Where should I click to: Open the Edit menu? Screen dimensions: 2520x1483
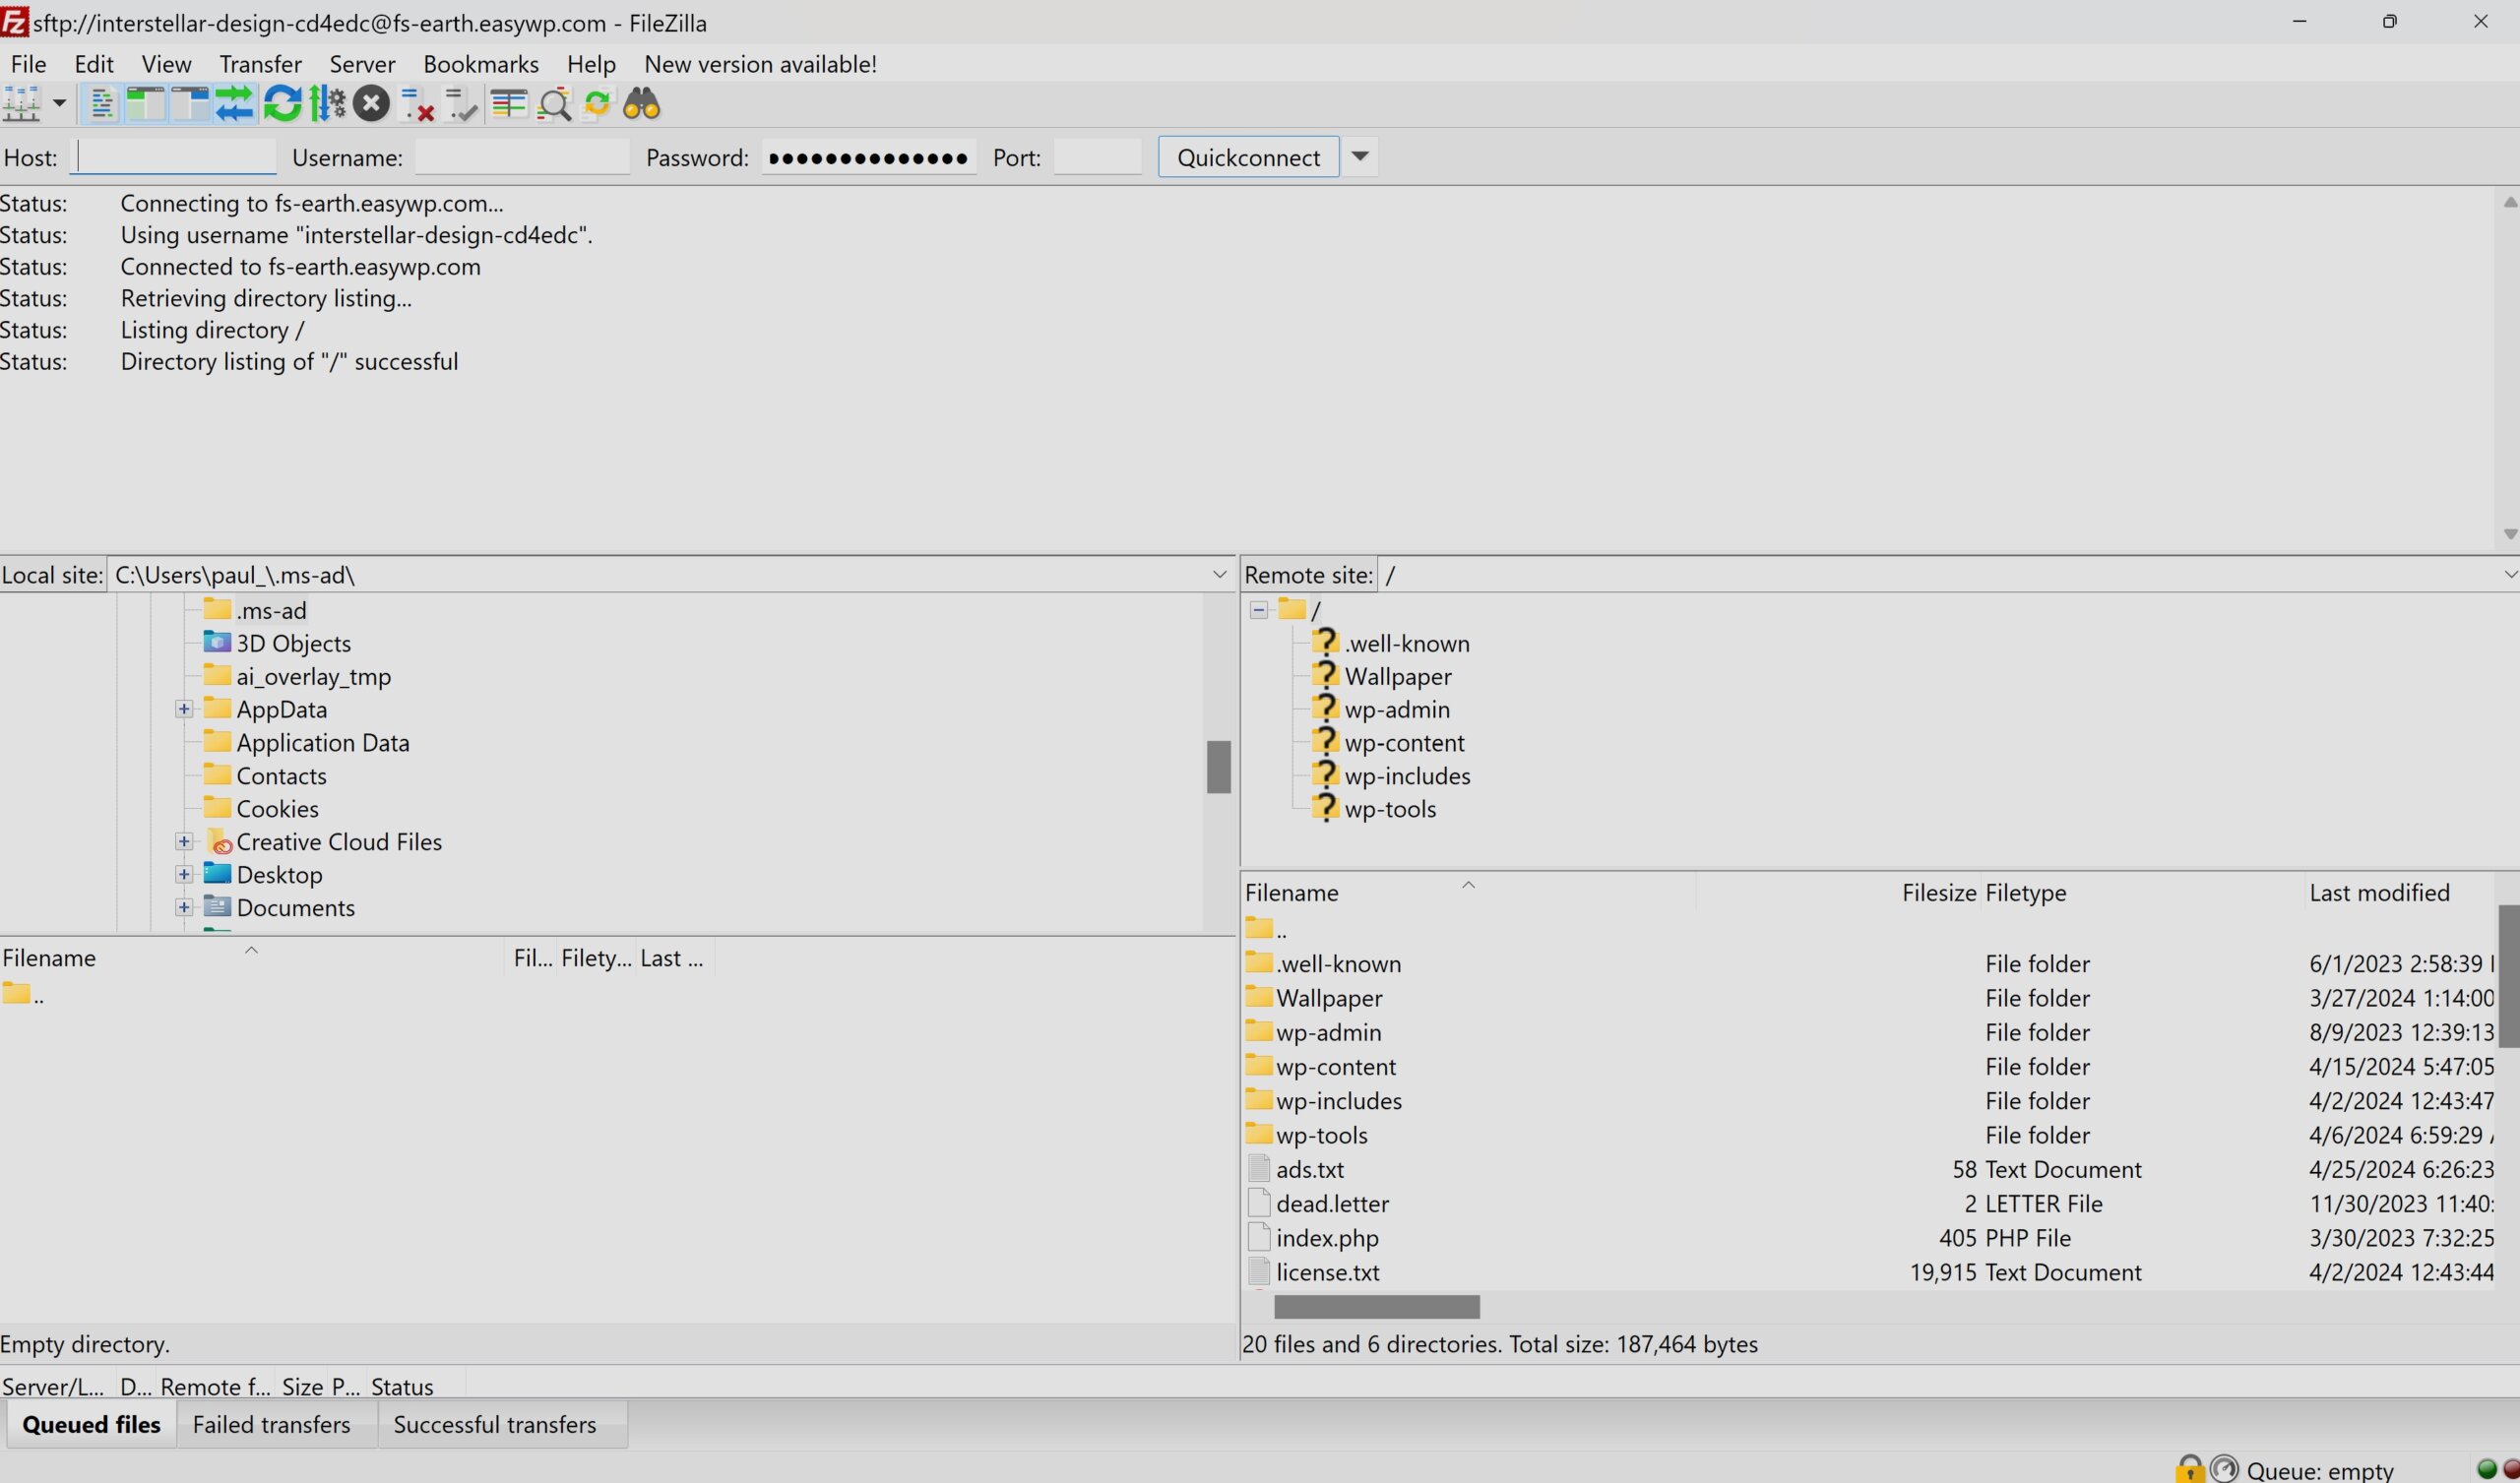pos(94,64)
